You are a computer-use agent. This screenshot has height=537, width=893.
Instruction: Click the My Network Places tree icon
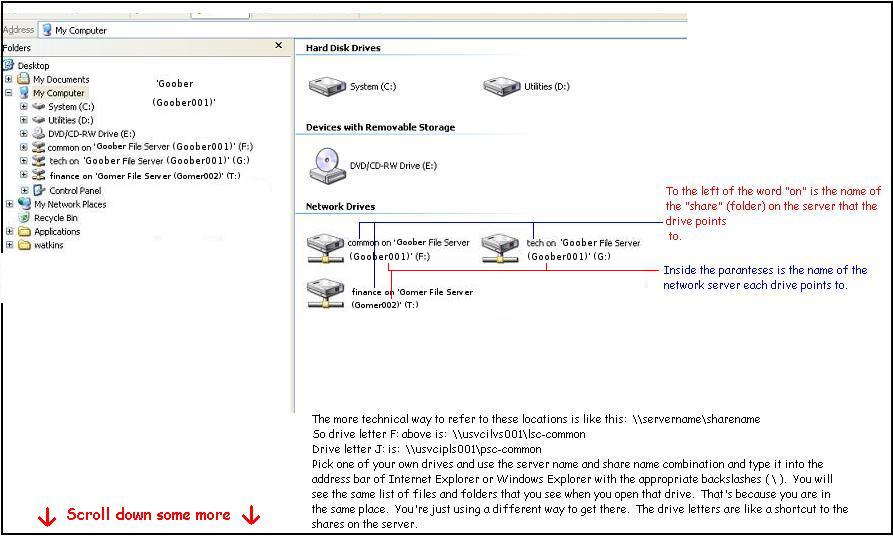pyautogui.click(x=24, y=204)
